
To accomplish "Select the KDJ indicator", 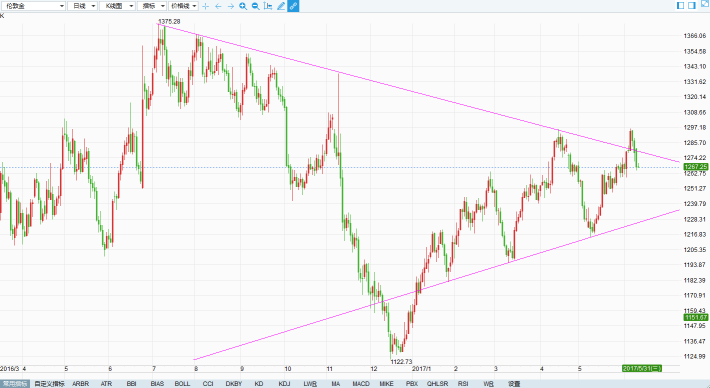I will tap(284, 384).
